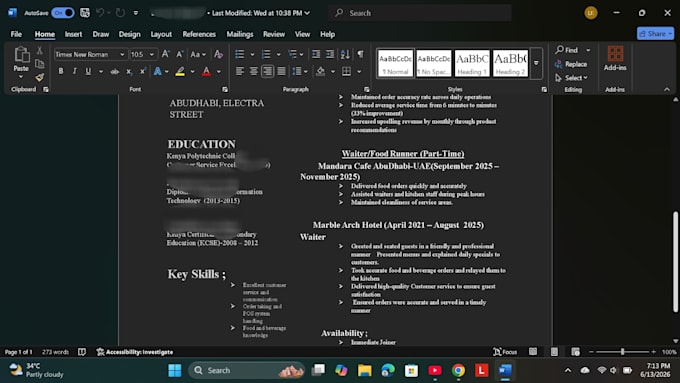Click the Shading paint bucket
This screenshot has width=680, height=383.
pos(320,71)
